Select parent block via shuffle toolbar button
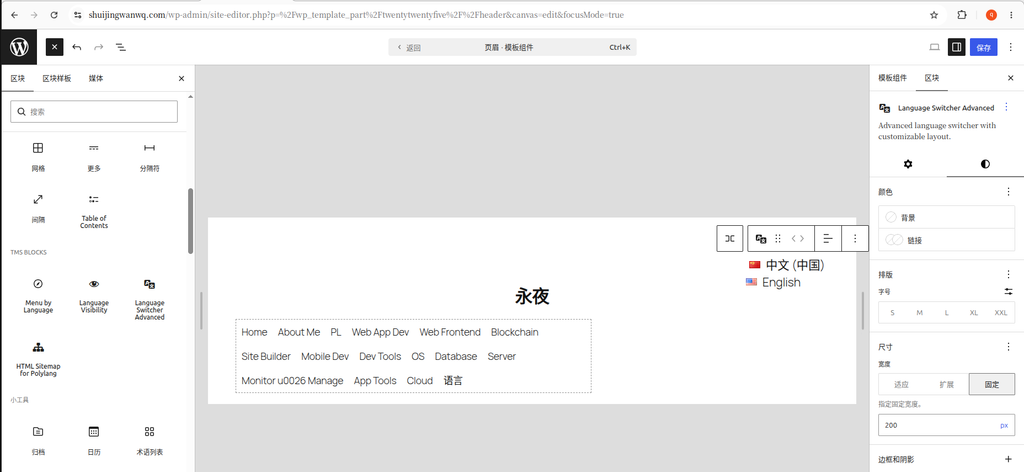1024x472 pixels. tap(730, 238)
